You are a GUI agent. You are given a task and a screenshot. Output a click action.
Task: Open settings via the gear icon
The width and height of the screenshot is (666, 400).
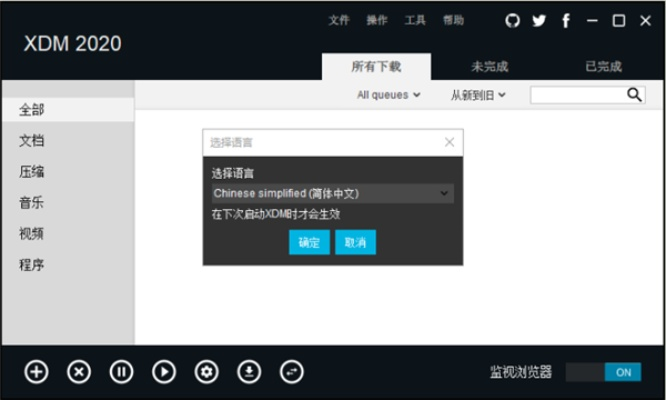207,372
